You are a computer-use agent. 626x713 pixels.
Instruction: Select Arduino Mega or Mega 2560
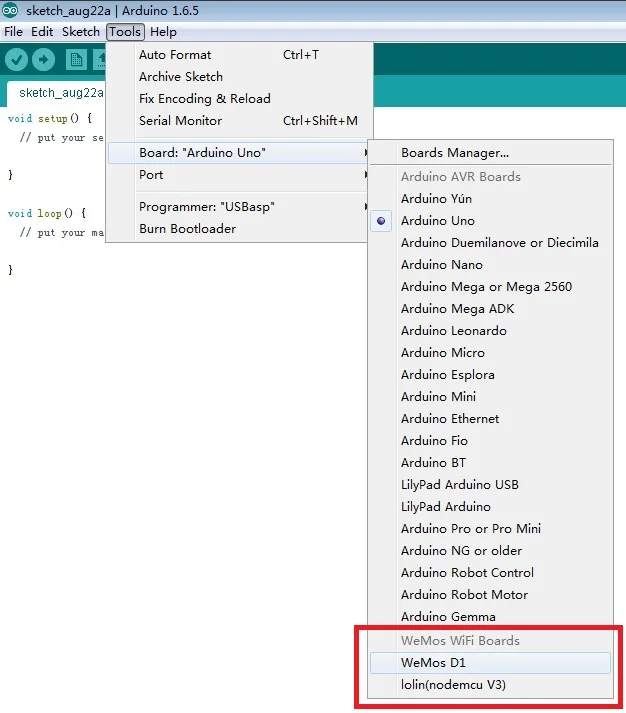[490, 287]
